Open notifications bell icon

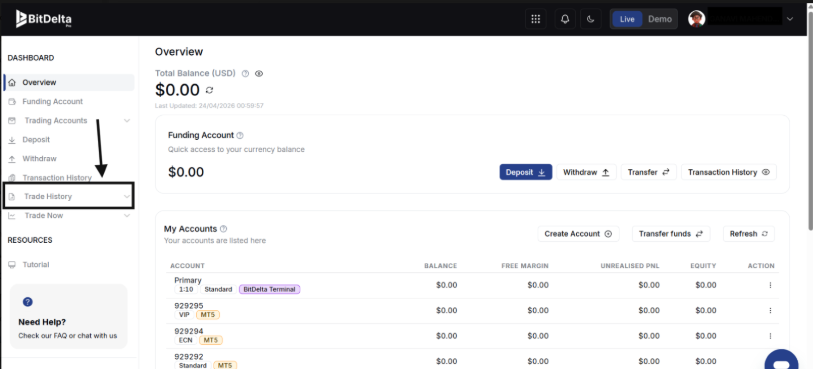(565, 19)
